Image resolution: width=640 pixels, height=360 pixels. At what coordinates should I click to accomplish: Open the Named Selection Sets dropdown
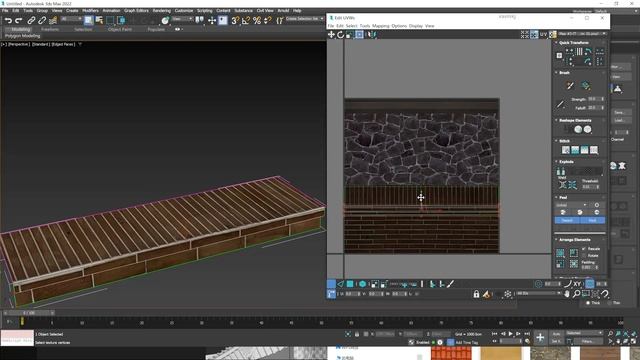(304, 19)
